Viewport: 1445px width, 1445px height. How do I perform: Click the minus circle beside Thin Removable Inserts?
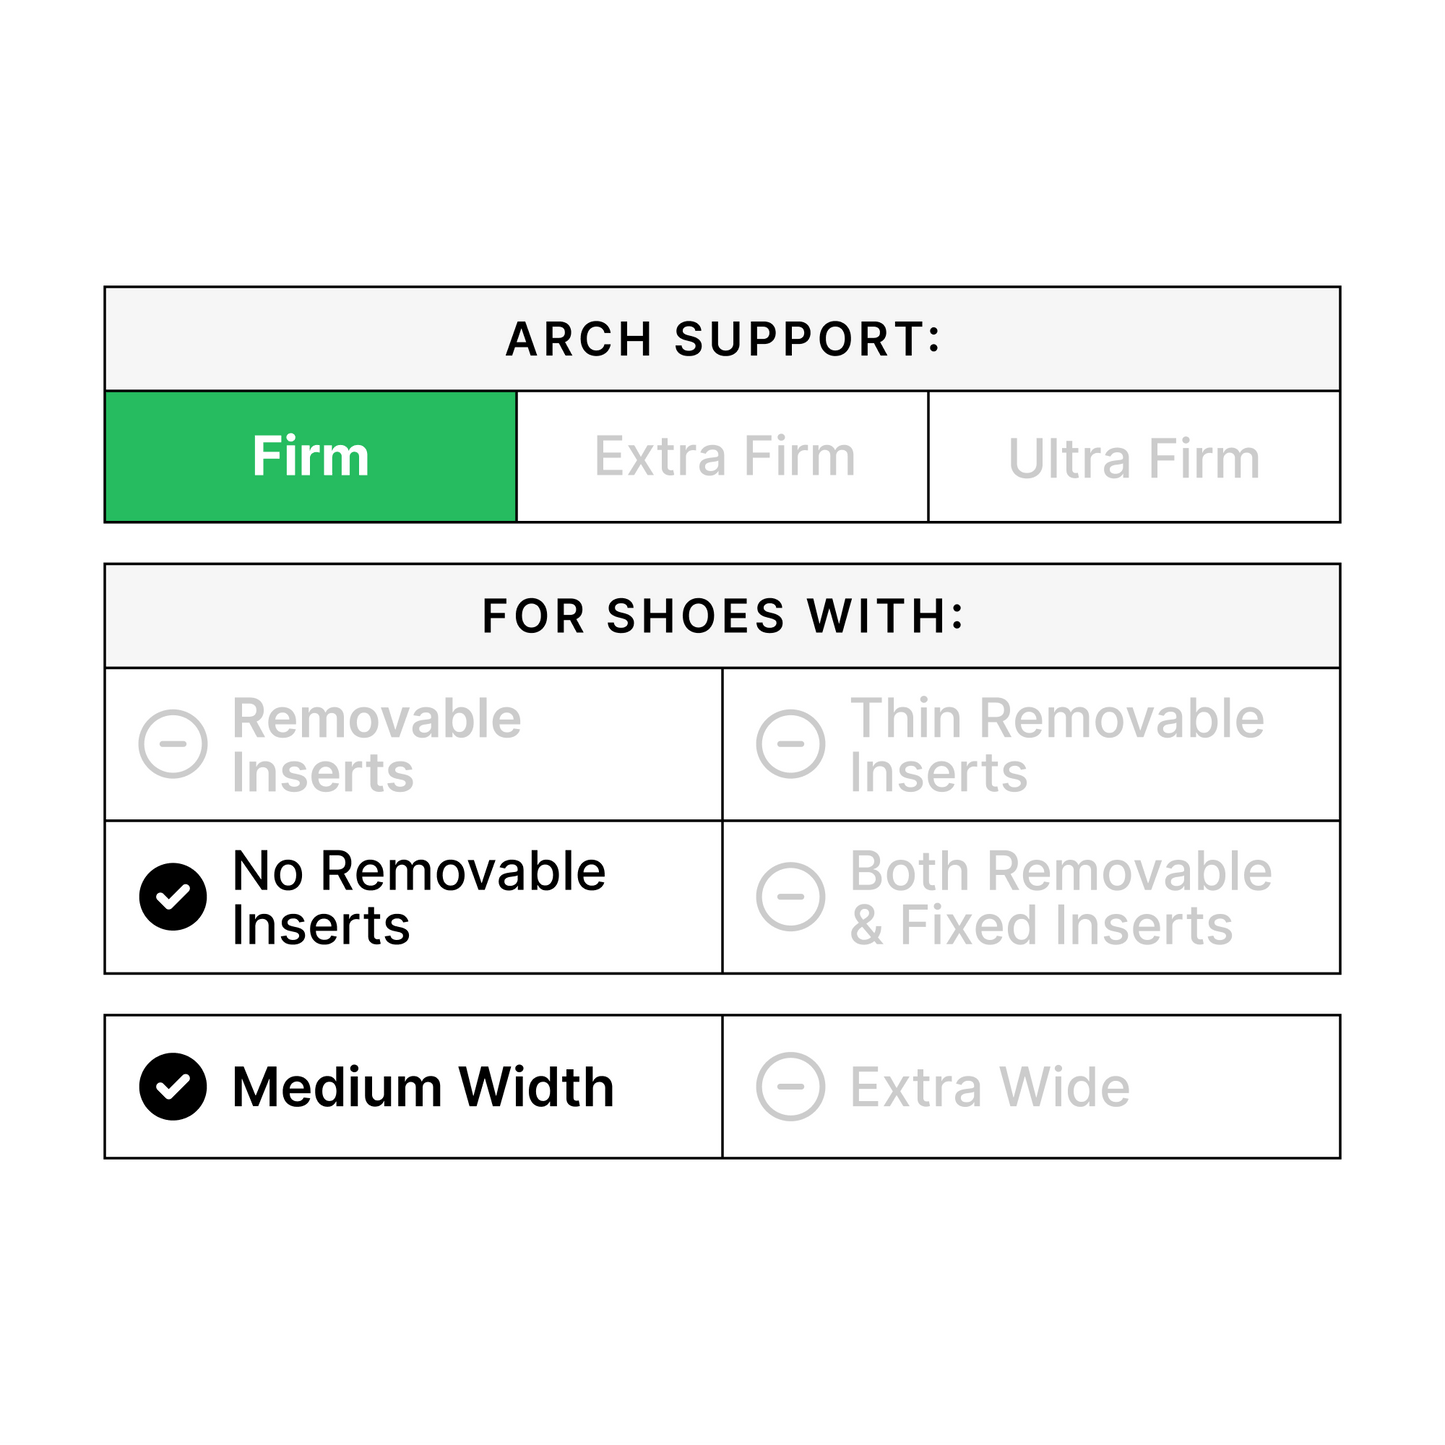point(791,744)
